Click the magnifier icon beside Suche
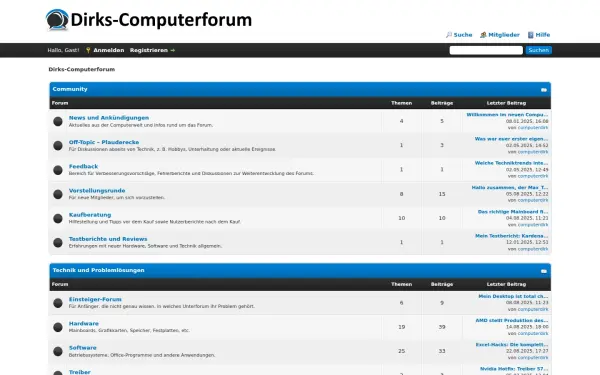The image size is (600, 375). coord(449,35)
